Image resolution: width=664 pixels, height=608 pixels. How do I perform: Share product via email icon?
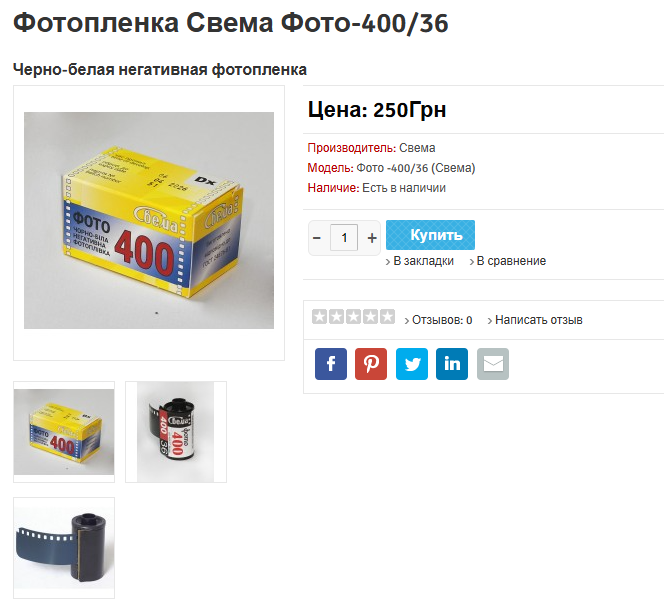tap(492, 364)
